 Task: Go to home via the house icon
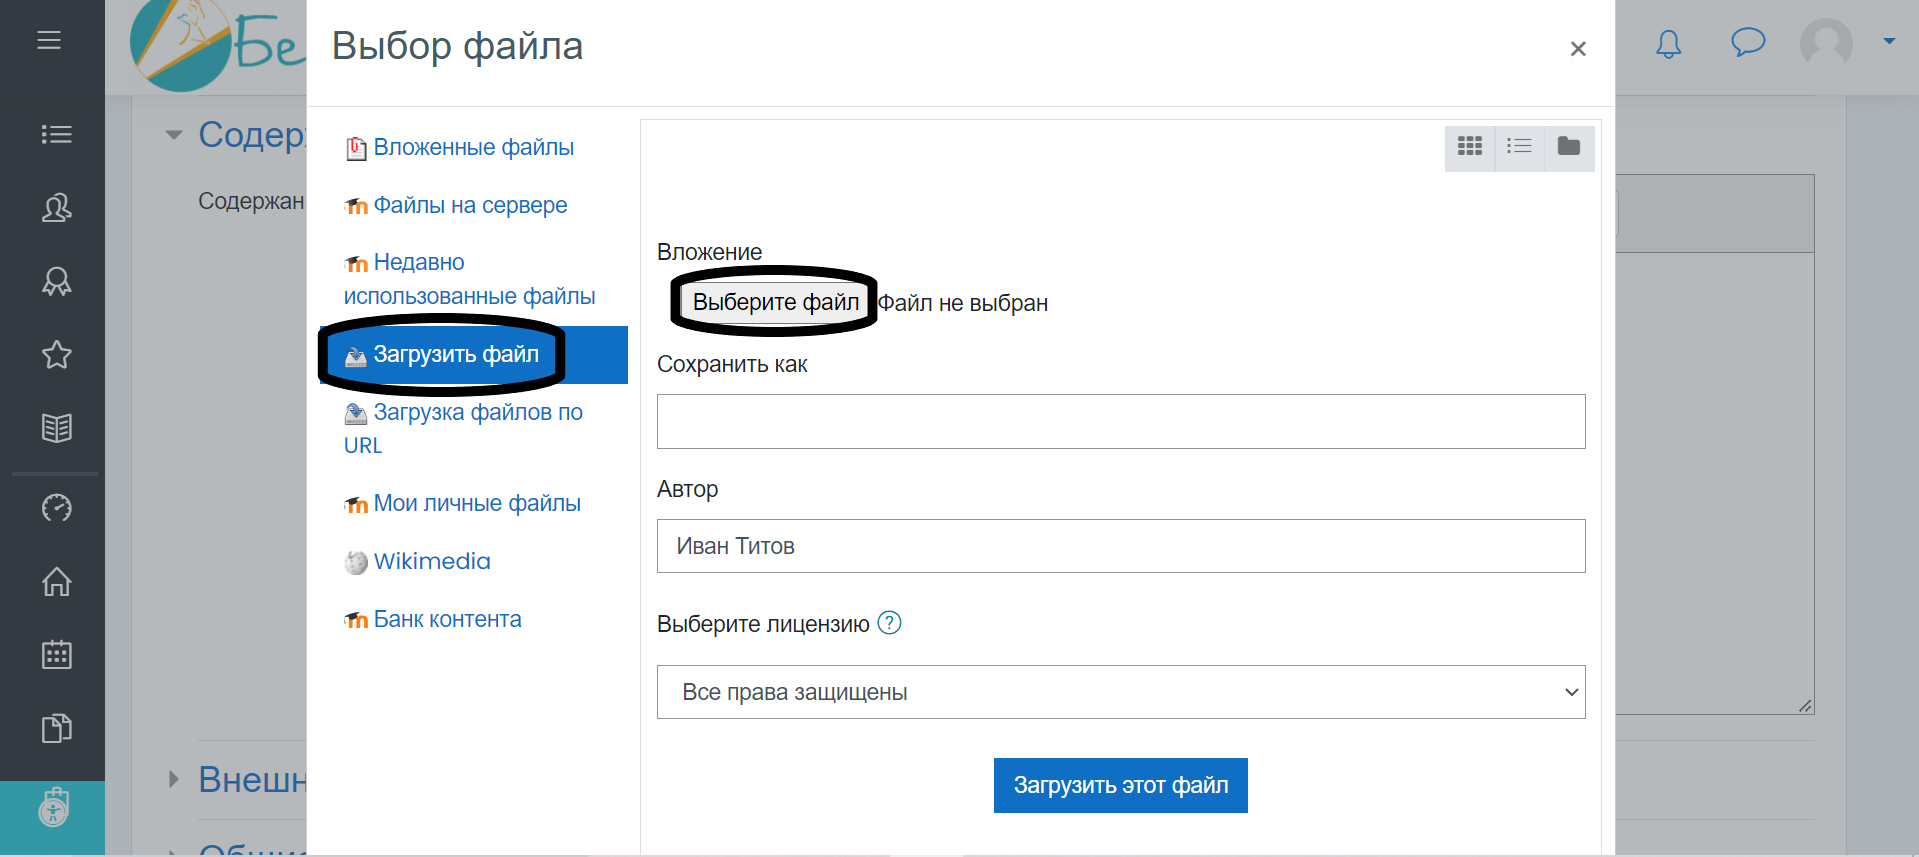[56, 581]
